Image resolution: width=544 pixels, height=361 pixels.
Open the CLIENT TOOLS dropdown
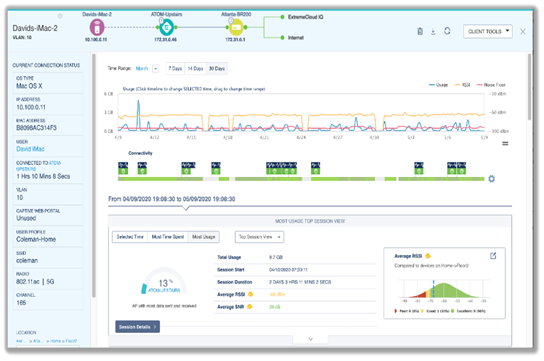pyautogui.click(x=488, y=32)
